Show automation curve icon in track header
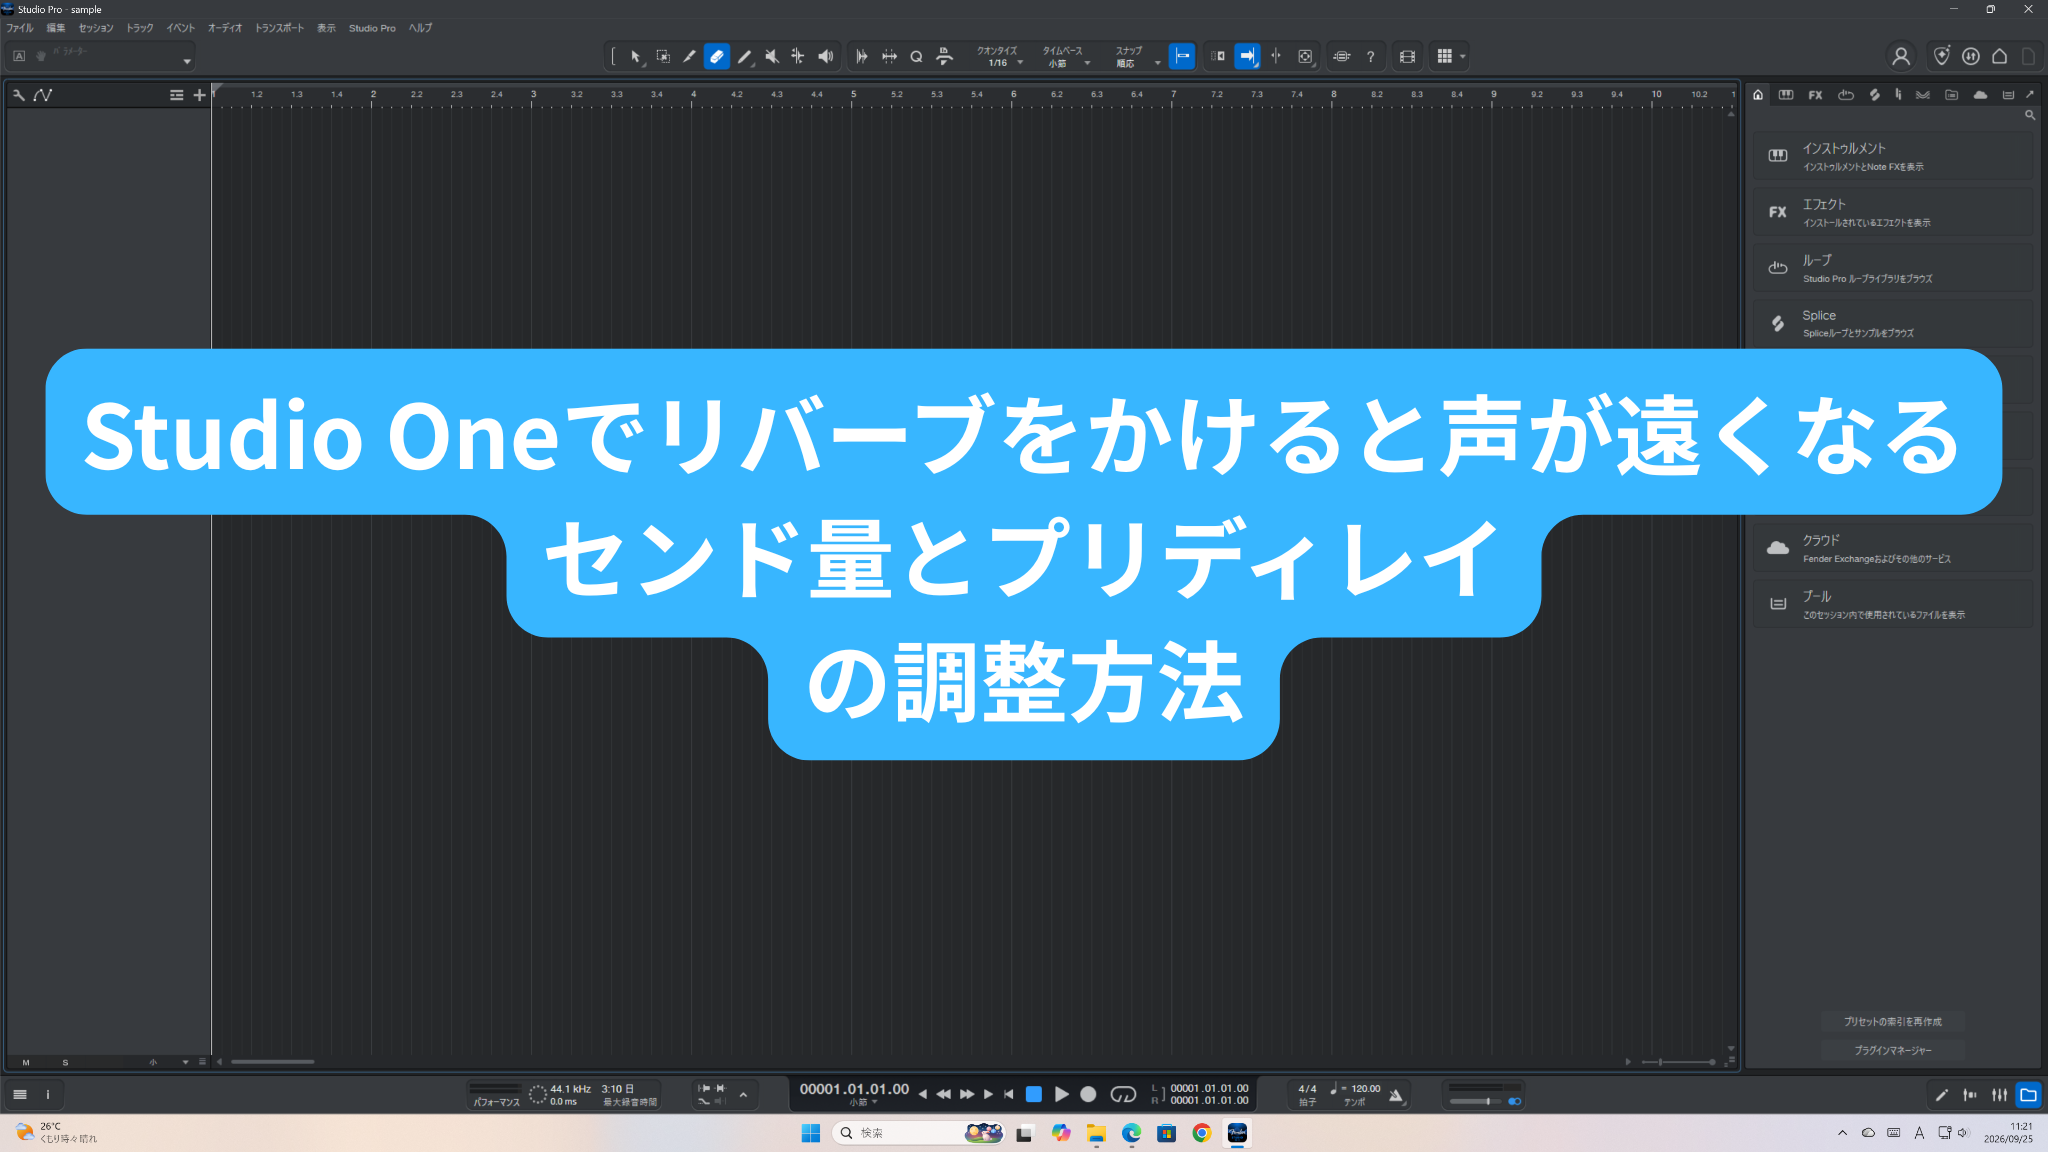Image resolution: width=2048 pixels, height=1152 pixels. tap(43, 95)
